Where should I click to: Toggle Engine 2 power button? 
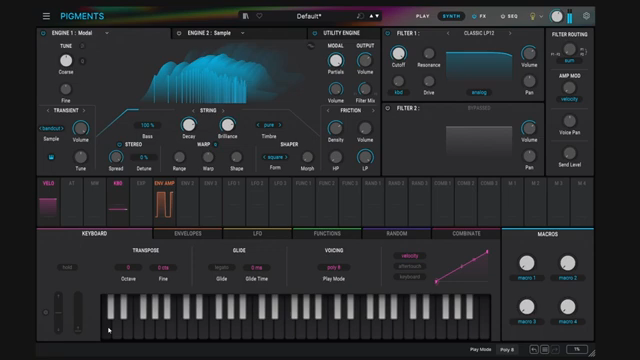tap(179, 33)
